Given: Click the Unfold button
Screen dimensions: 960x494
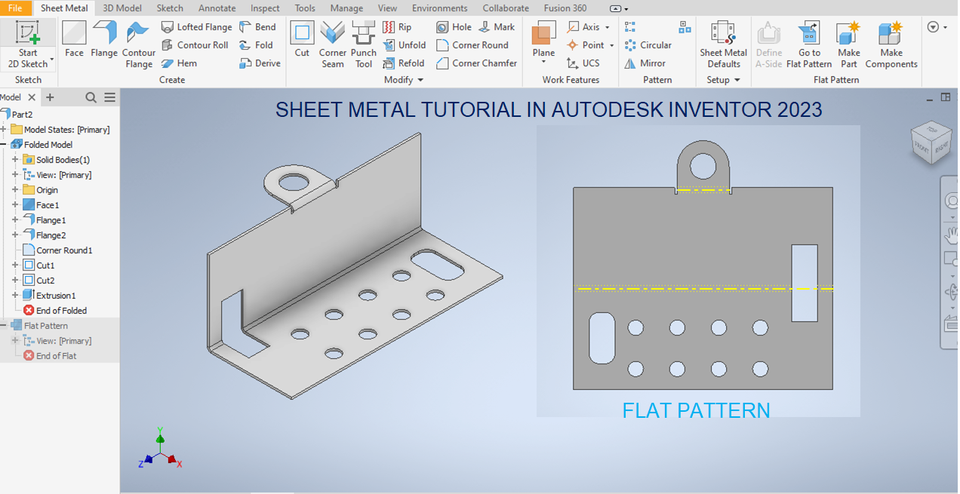Looking at the screenshot, I should [403, 45].
